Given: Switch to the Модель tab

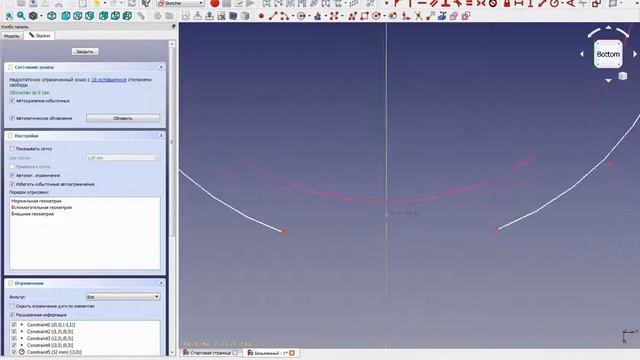Looking at the screenshot, I should coord(11,36).
